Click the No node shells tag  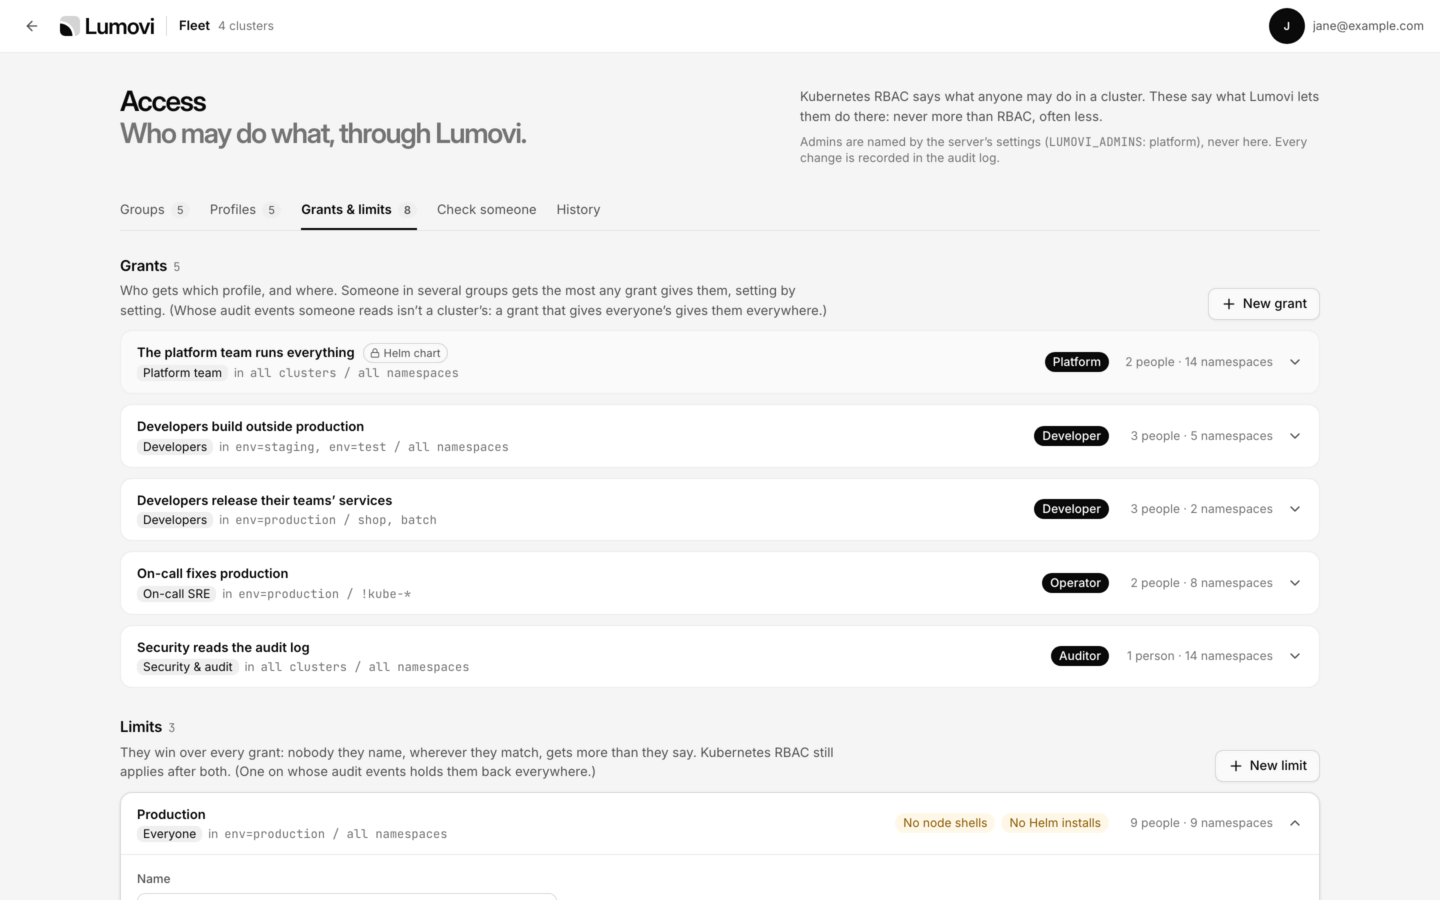(x=945, y=823)
